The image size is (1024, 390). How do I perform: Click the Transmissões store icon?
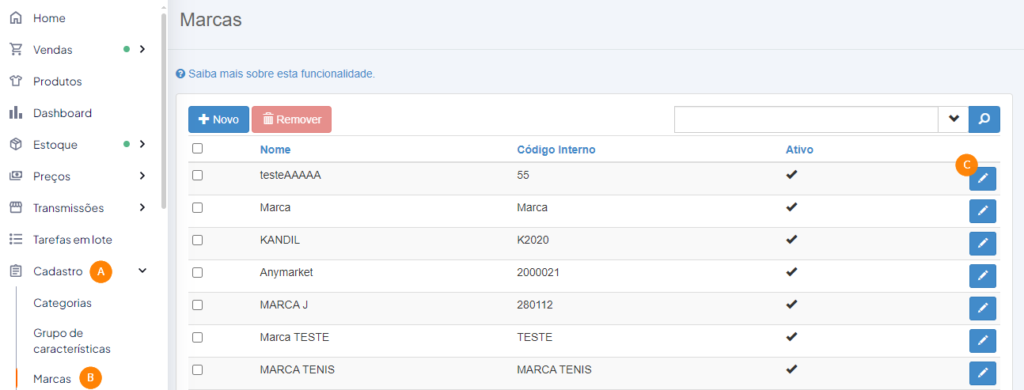(x=16, y=208)
